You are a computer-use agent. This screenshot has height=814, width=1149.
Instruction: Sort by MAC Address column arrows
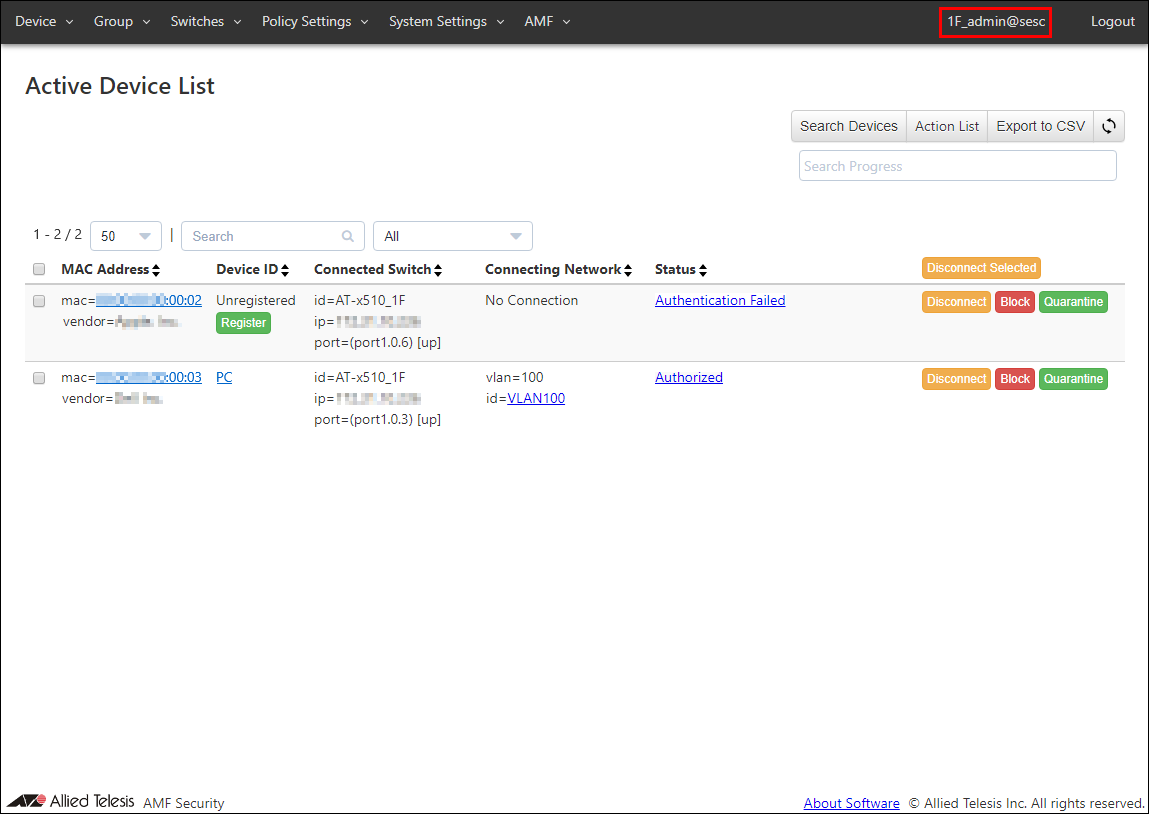[x=156, y=270]
